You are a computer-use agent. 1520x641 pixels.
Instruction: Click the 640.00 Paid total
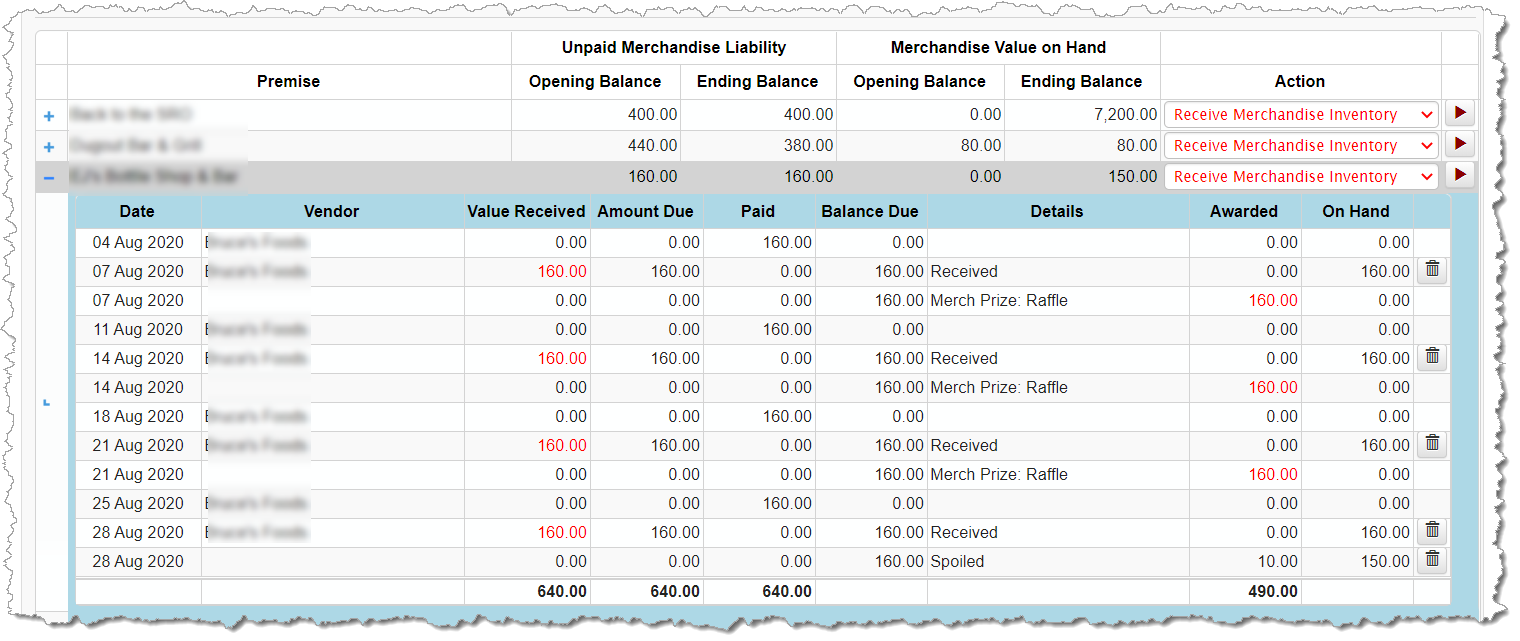(x=787, y=592)
